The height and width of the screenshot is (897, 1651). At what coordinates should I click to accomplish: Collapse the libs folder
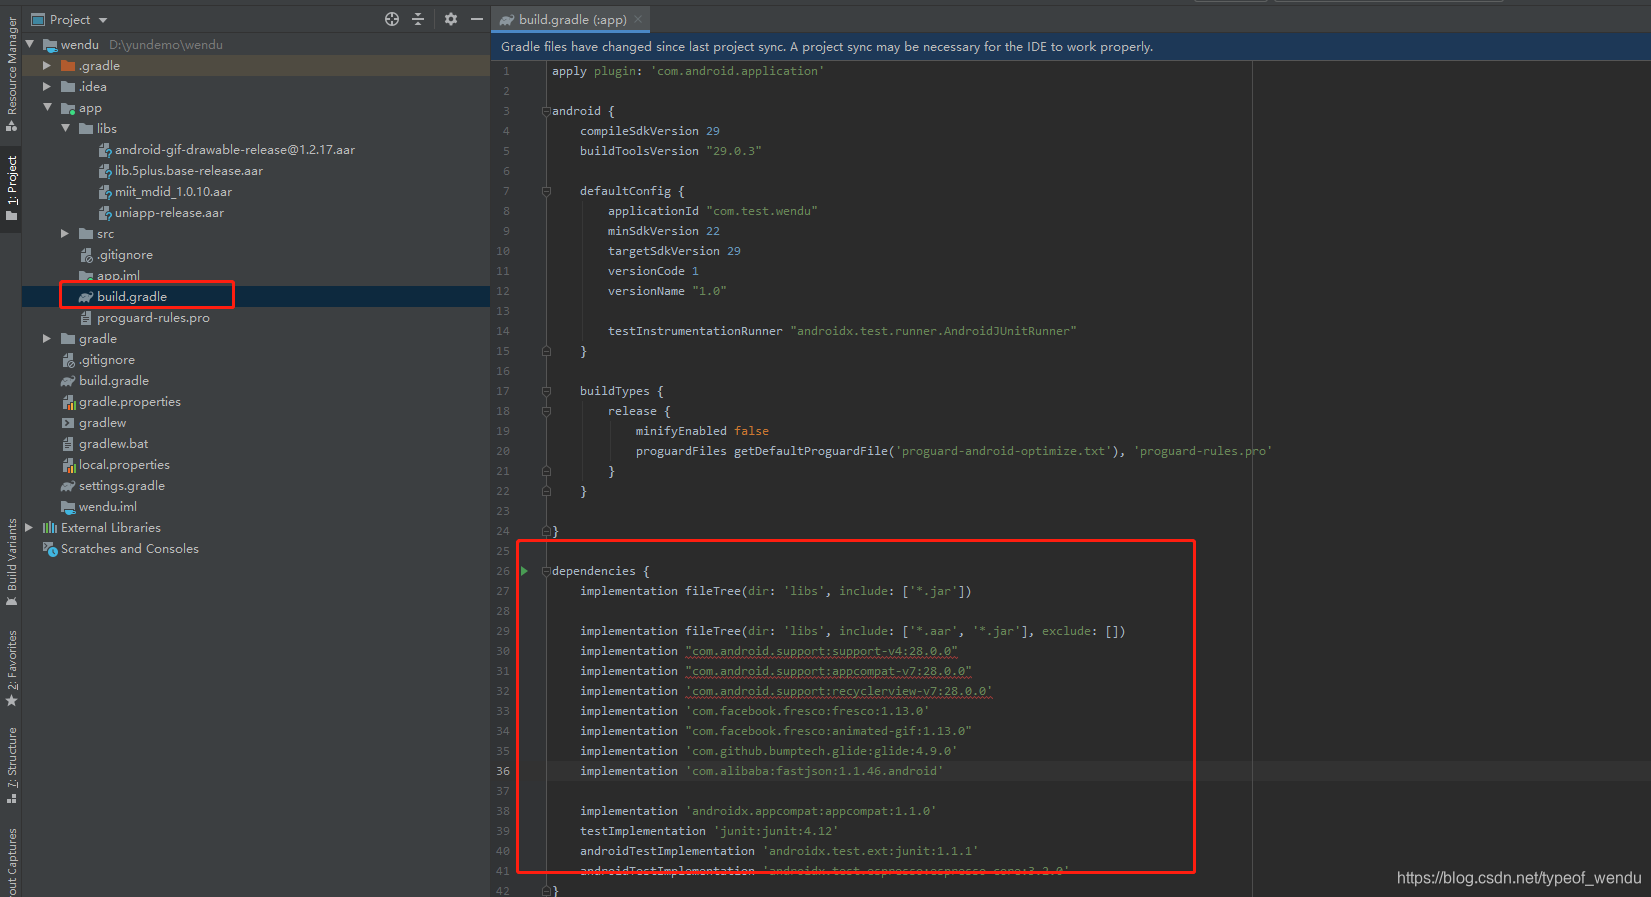pyautogui.click(x=65, y=128)
